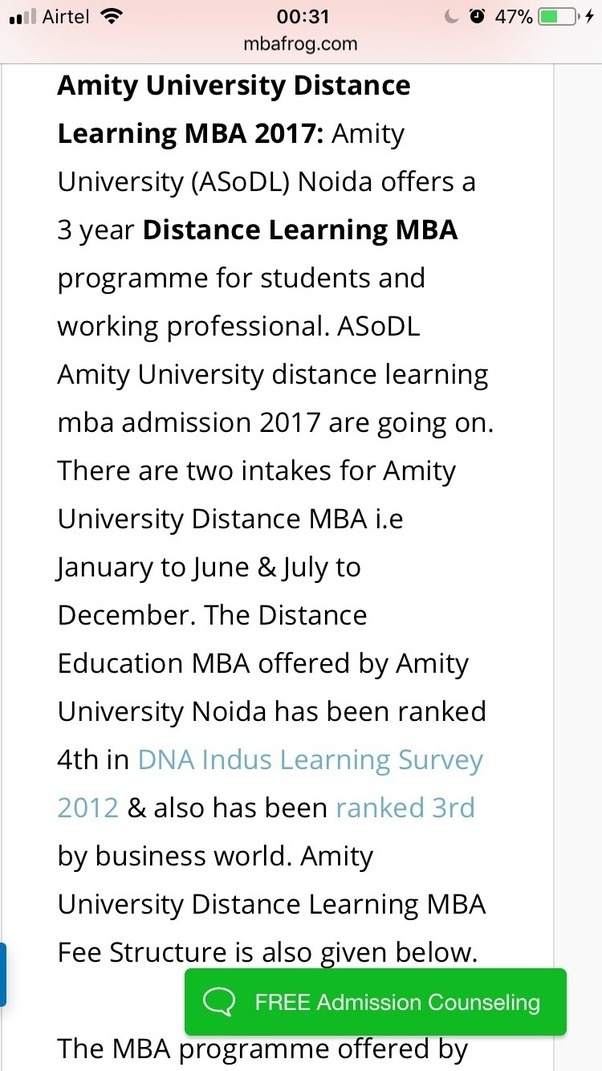Tap the bold Amity University Distance heading
Image resolution: width=602 pixels, height=1071 pixels.
tap(234, 85)
